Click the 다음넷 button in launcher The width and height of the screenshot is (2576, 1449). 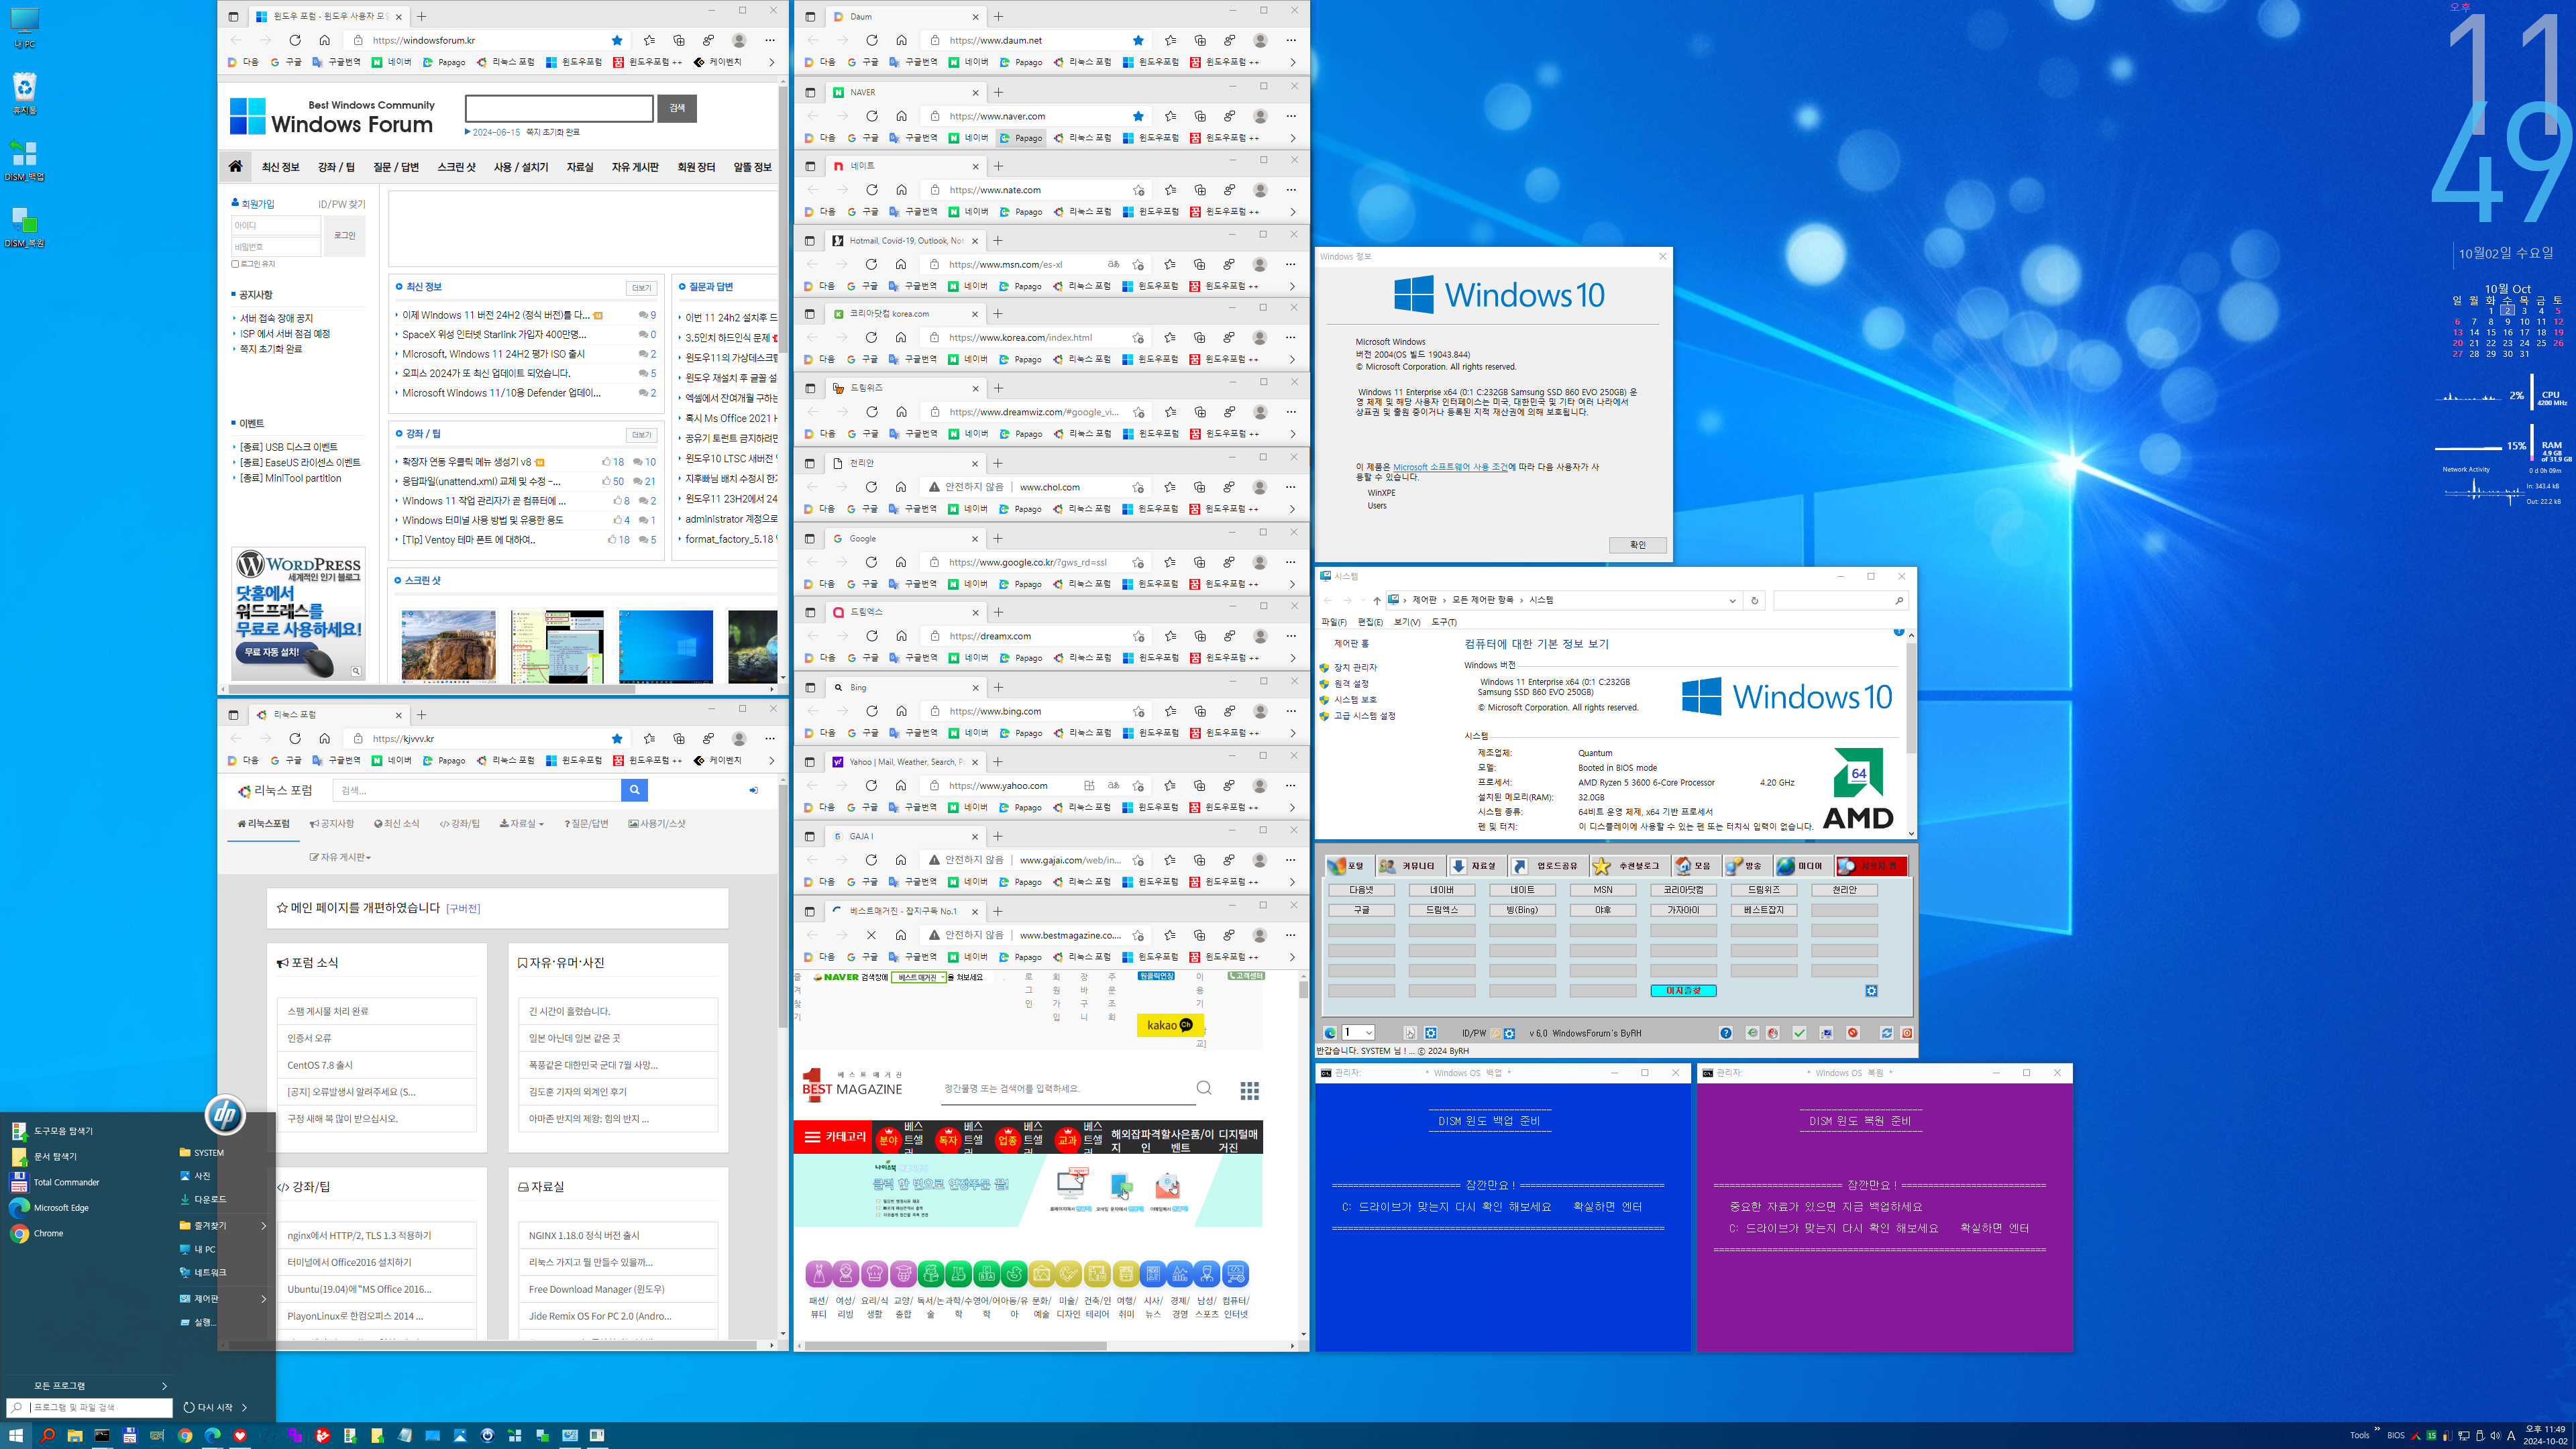[x=1361, y=890]
